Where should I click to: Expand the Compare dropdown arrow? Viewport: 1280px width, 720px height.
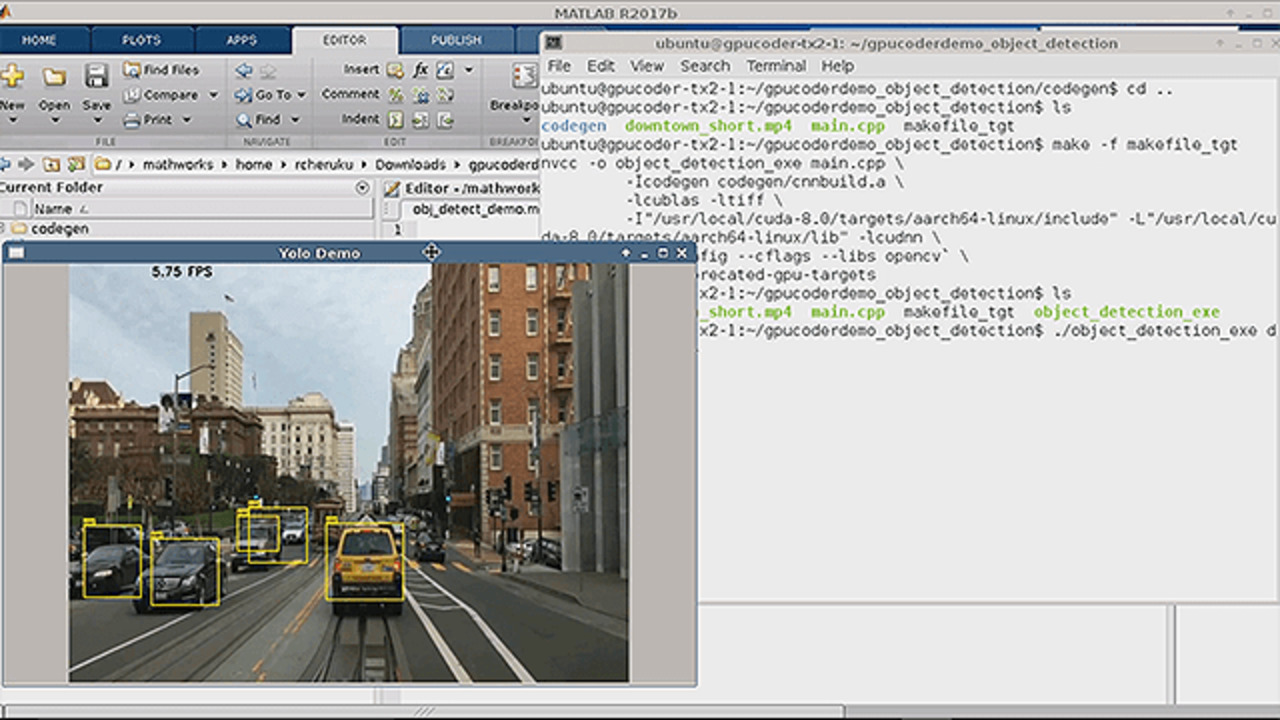click(213, 95)
